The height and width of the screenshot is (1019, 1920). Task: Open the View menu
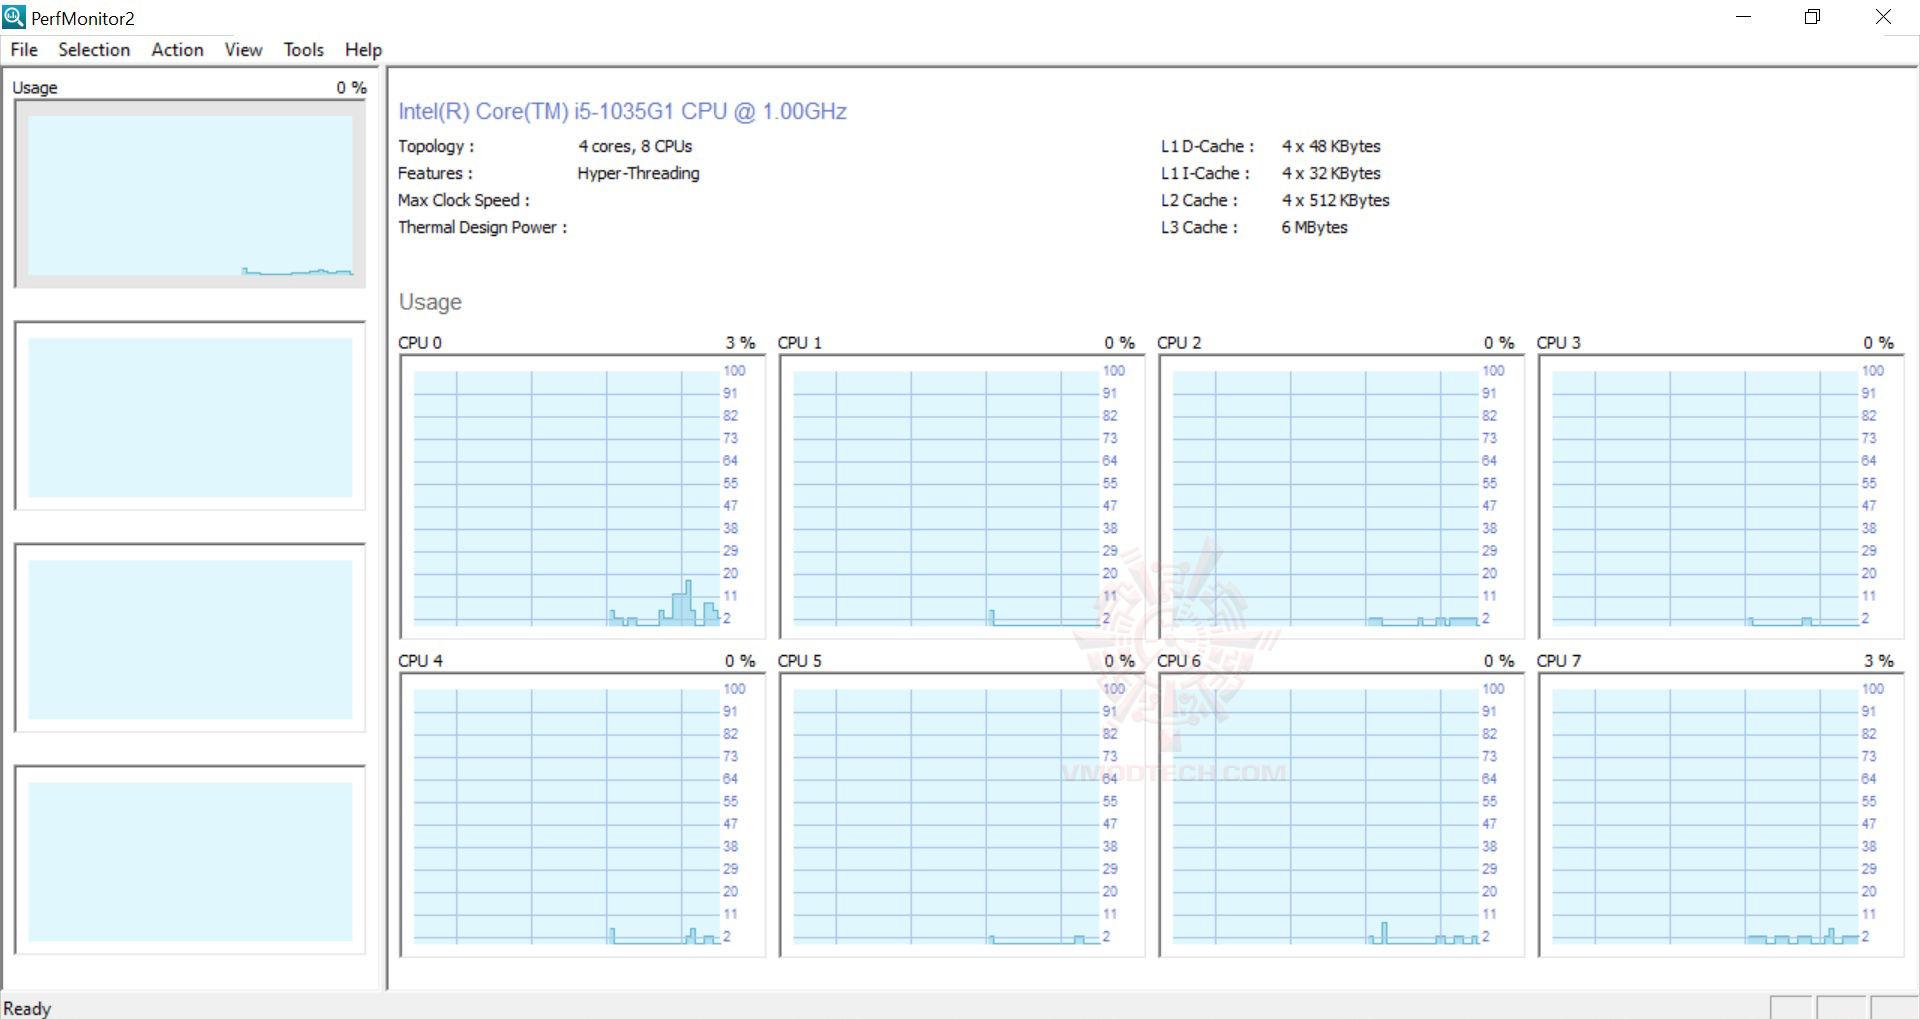tap(243, 50)
